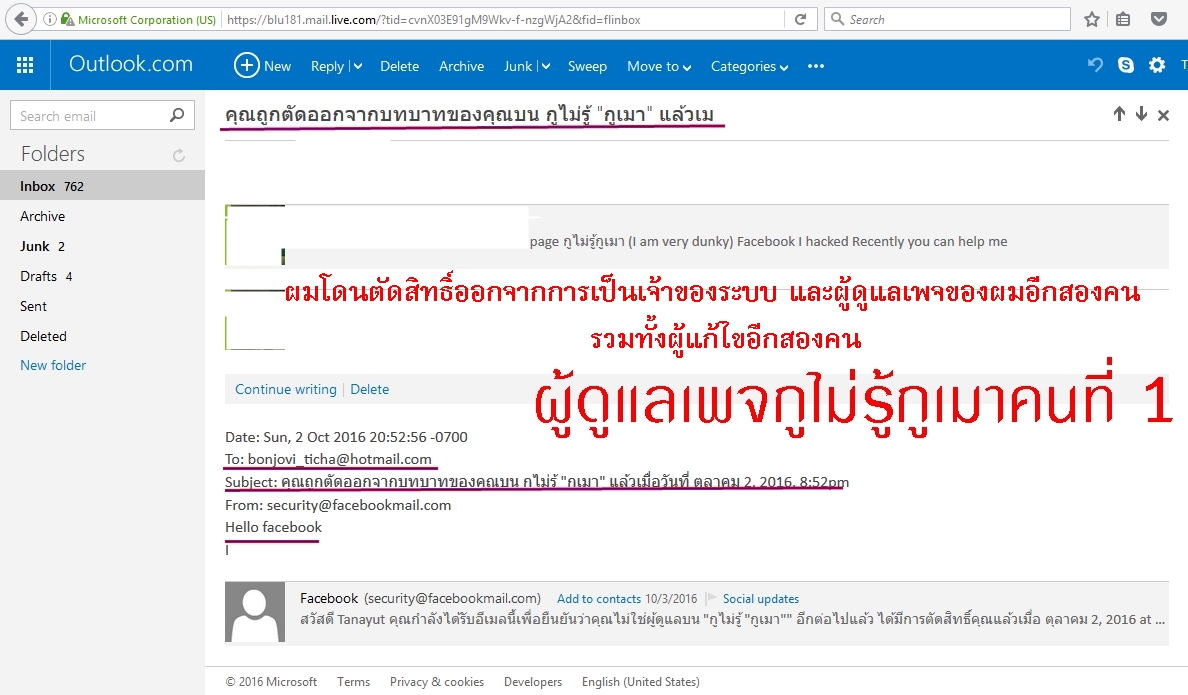Click the undo arrow icon in header
The width and height of the screenshot is (1188, 695).
[1096, 65]
